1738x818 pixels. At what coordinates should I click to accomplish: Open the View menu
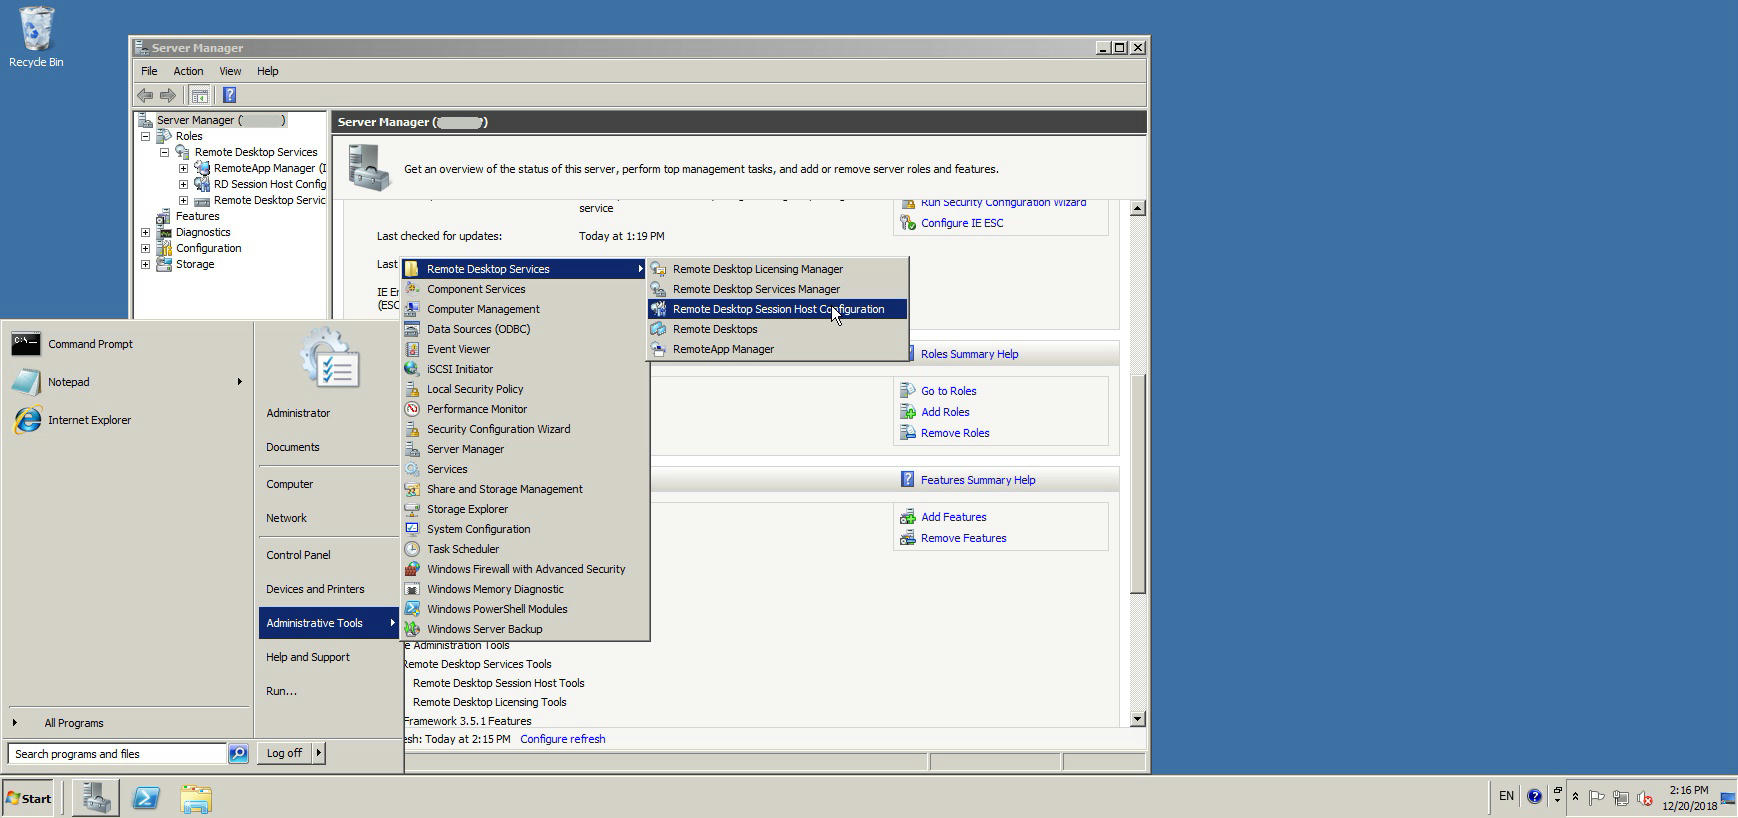(230, 71)
